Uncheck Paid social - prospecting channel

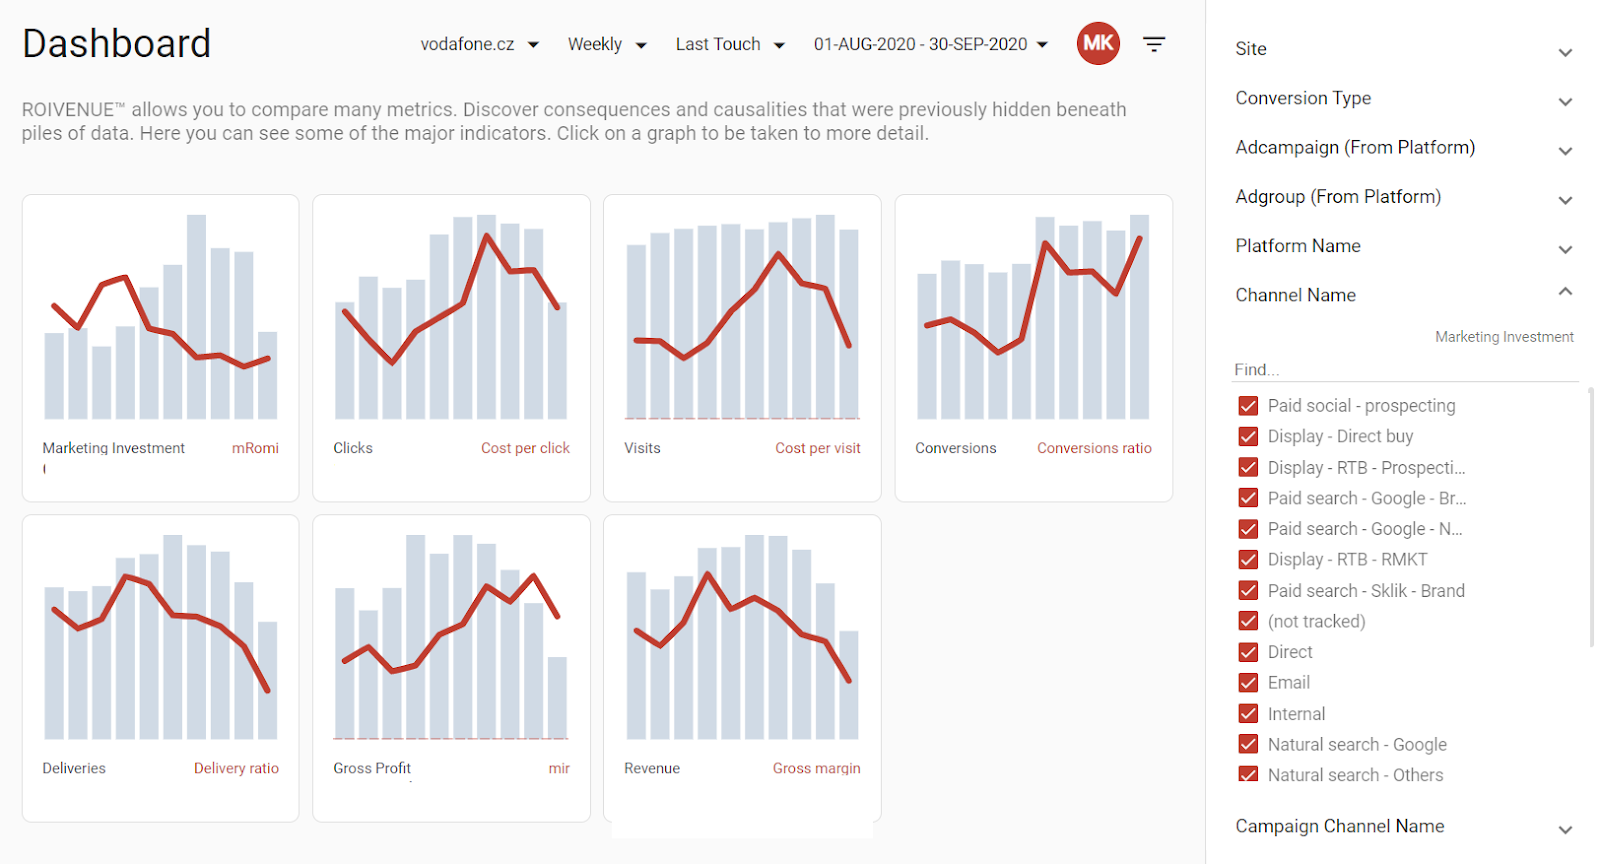[x=1248, y=406]
